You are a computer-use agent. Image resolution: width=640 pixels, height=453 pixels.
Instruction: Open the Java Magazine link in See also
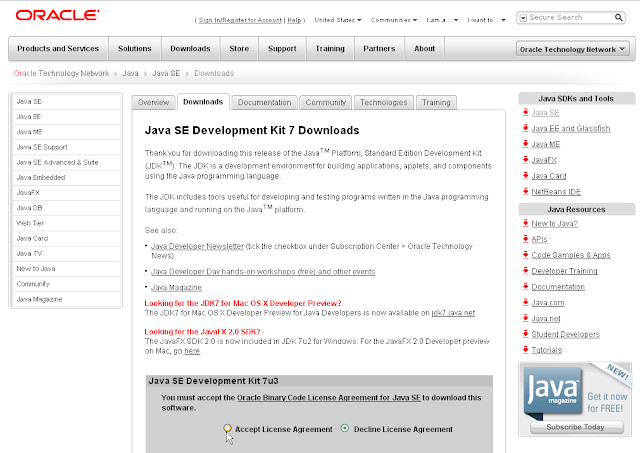pos(176,287)
